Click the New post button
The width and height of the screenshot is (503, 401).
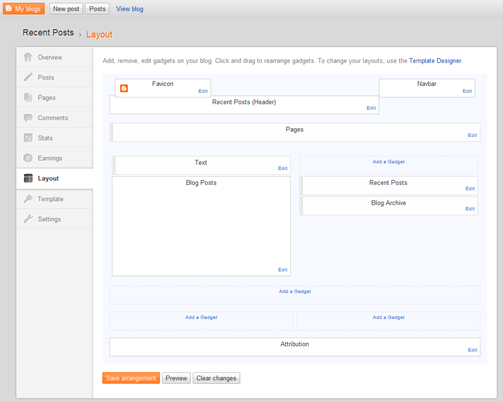[x=66, y=9]
